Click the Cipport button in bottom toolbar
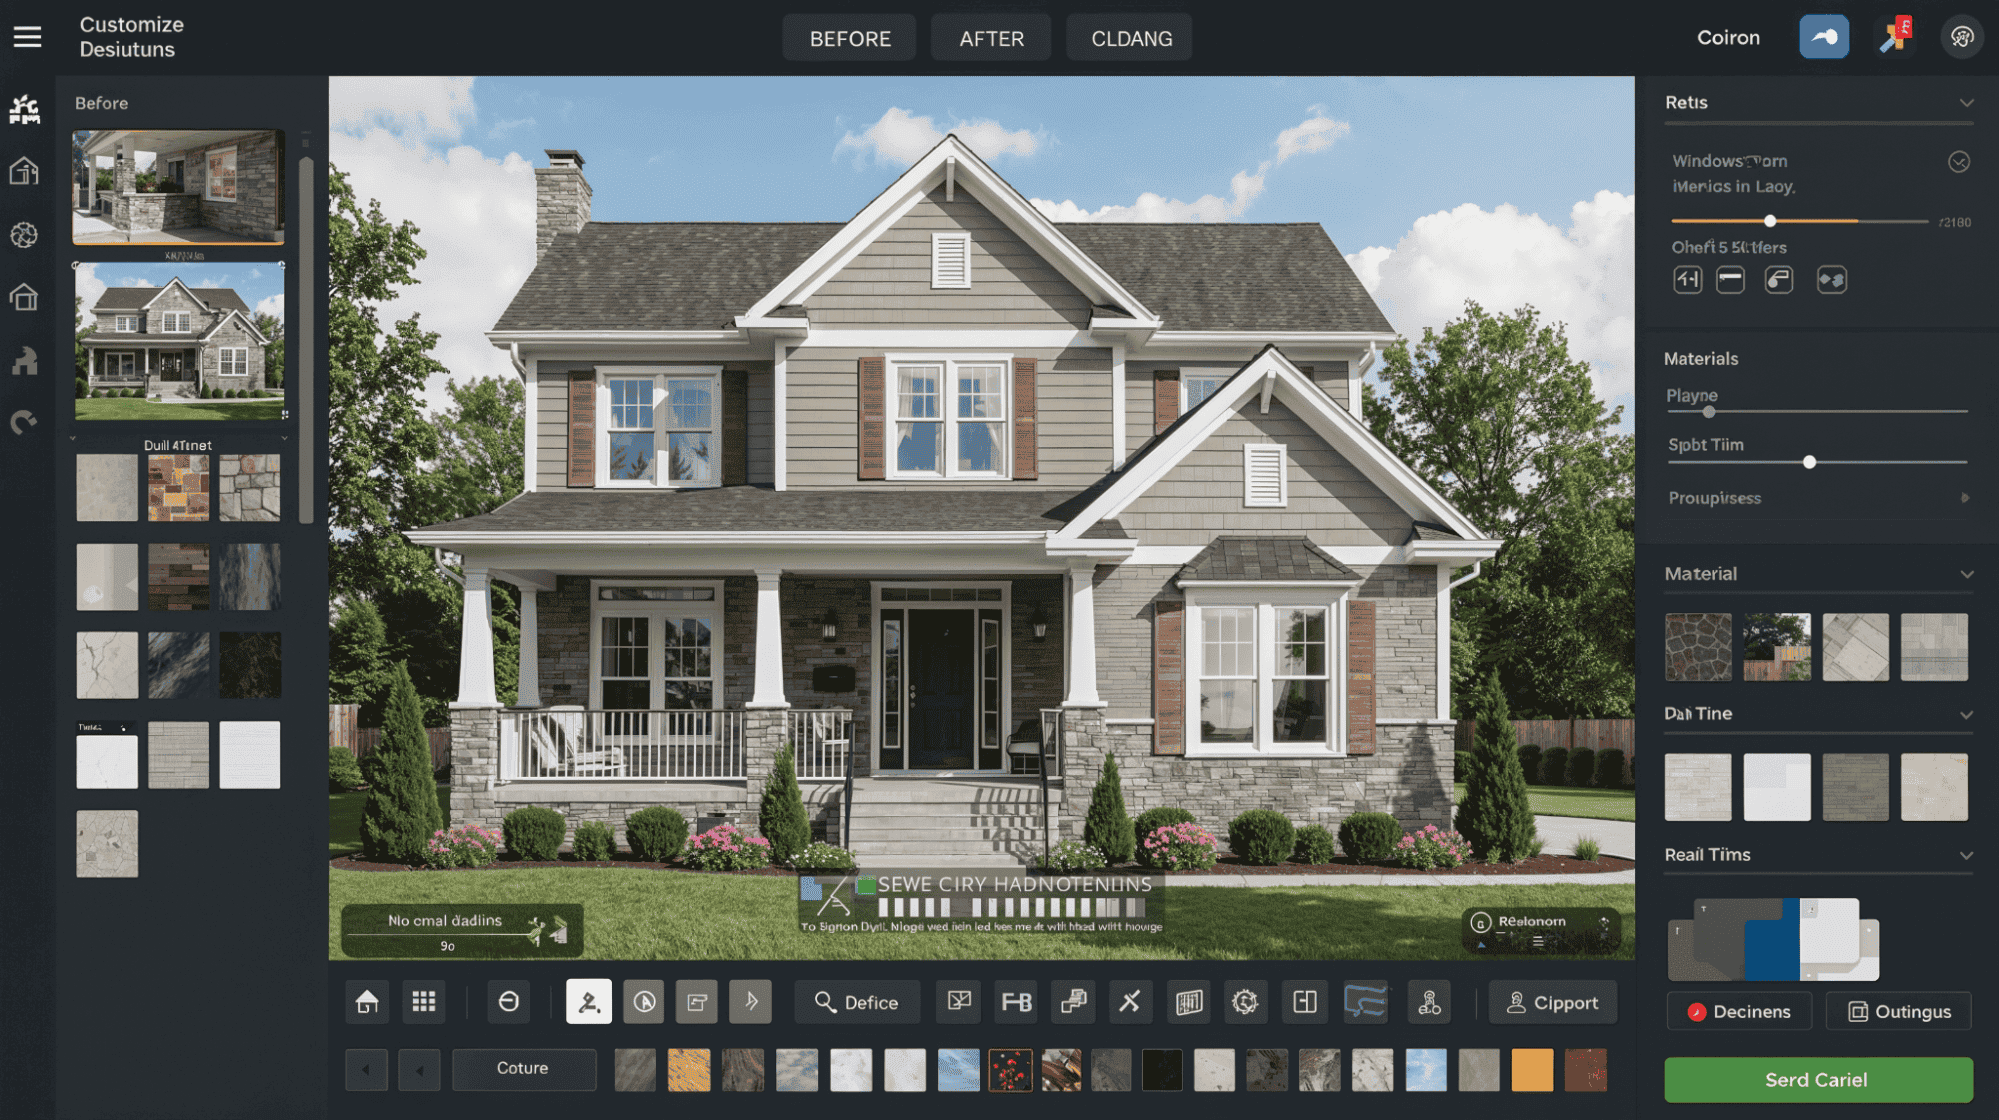 1553,1001
